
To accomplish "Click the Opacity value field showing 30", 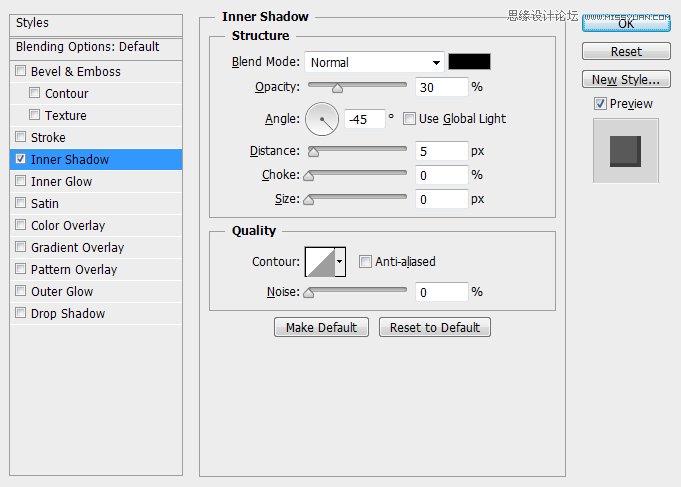I will [442, 87].
